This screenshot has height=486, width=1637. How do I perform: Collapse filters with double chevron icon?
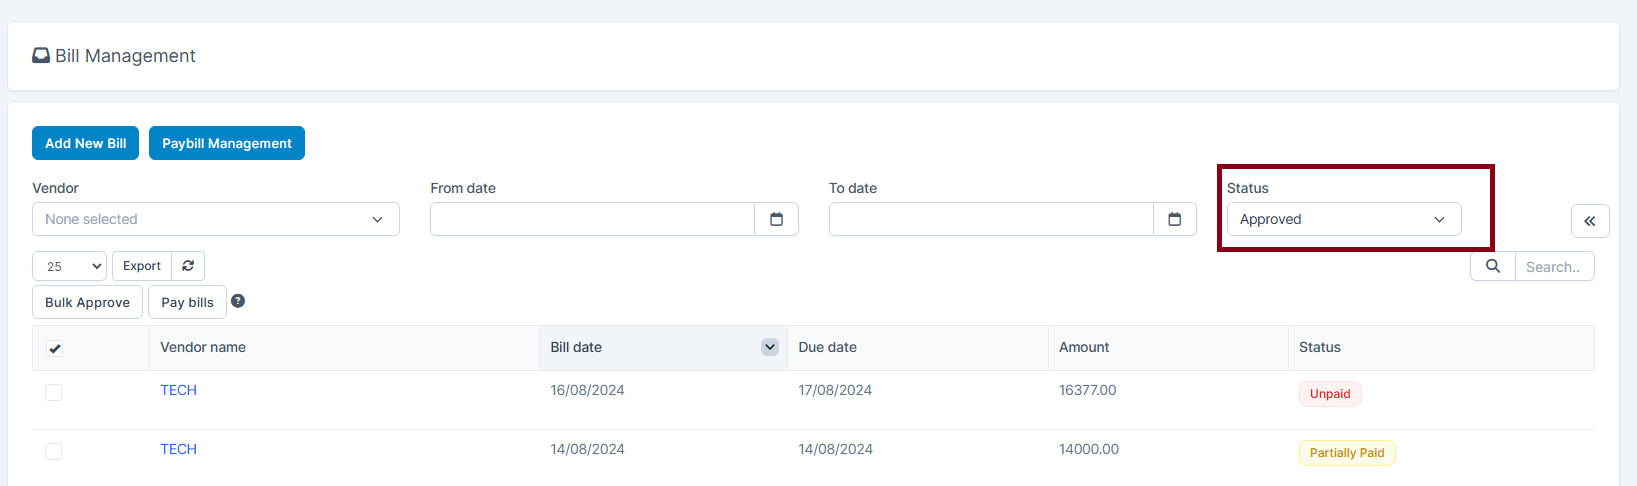[x=1590, y=221]
